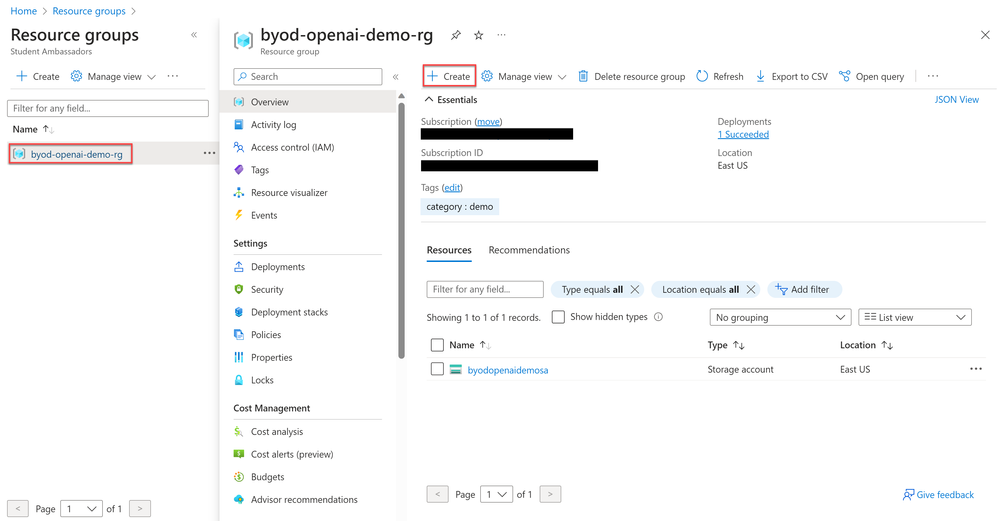Select the Resources tab
This screenshot has height=521, width=999.
point(449,250)
